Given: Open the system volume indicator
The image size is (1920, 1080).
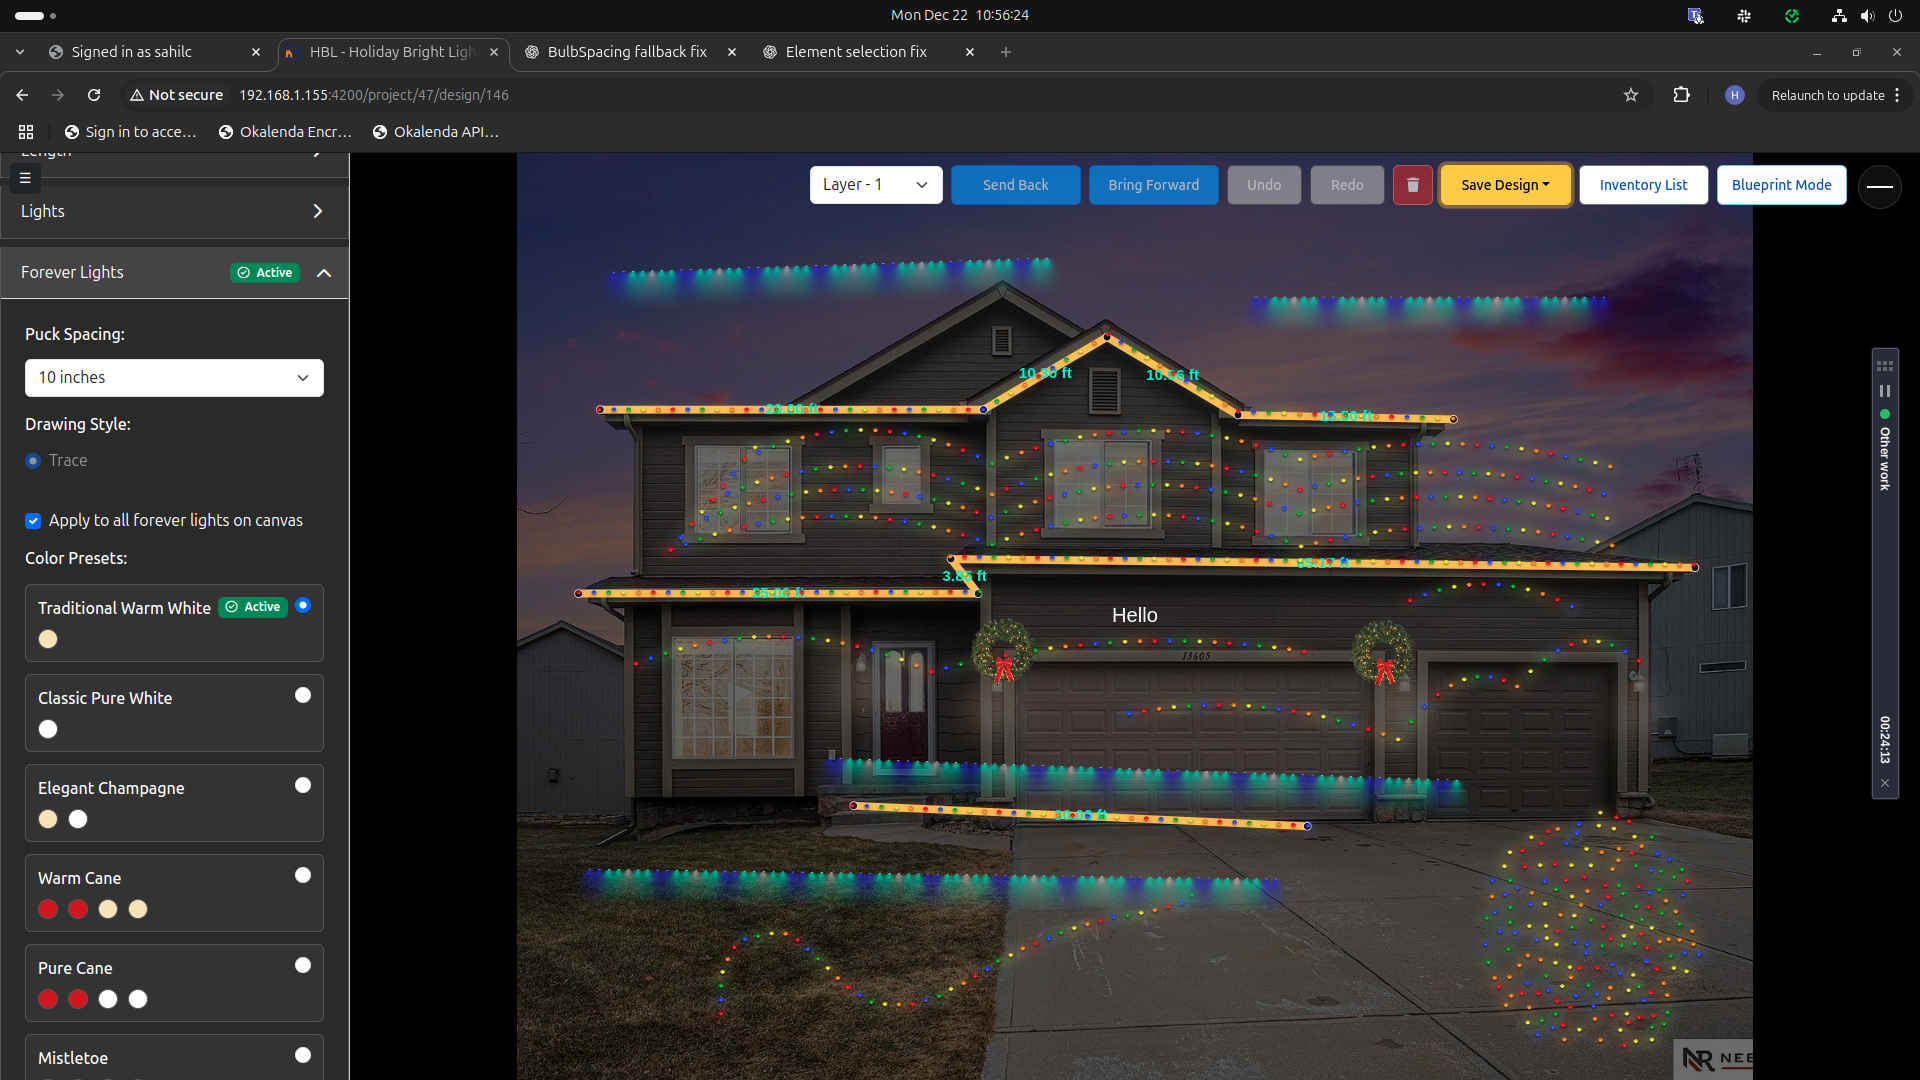Looking at the screenshot, I should tap(1867, 15).
